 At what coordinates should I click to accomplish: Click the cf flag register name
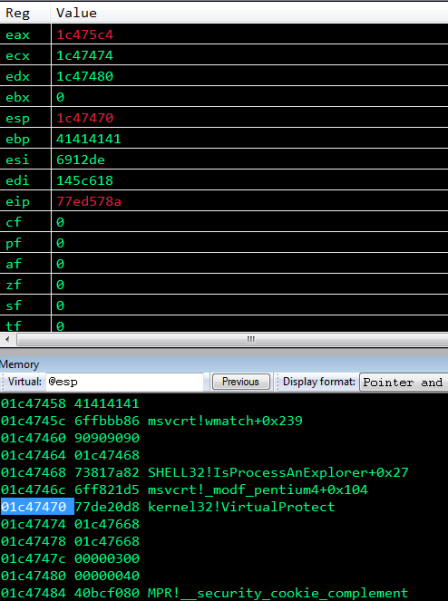pos(13,222)
